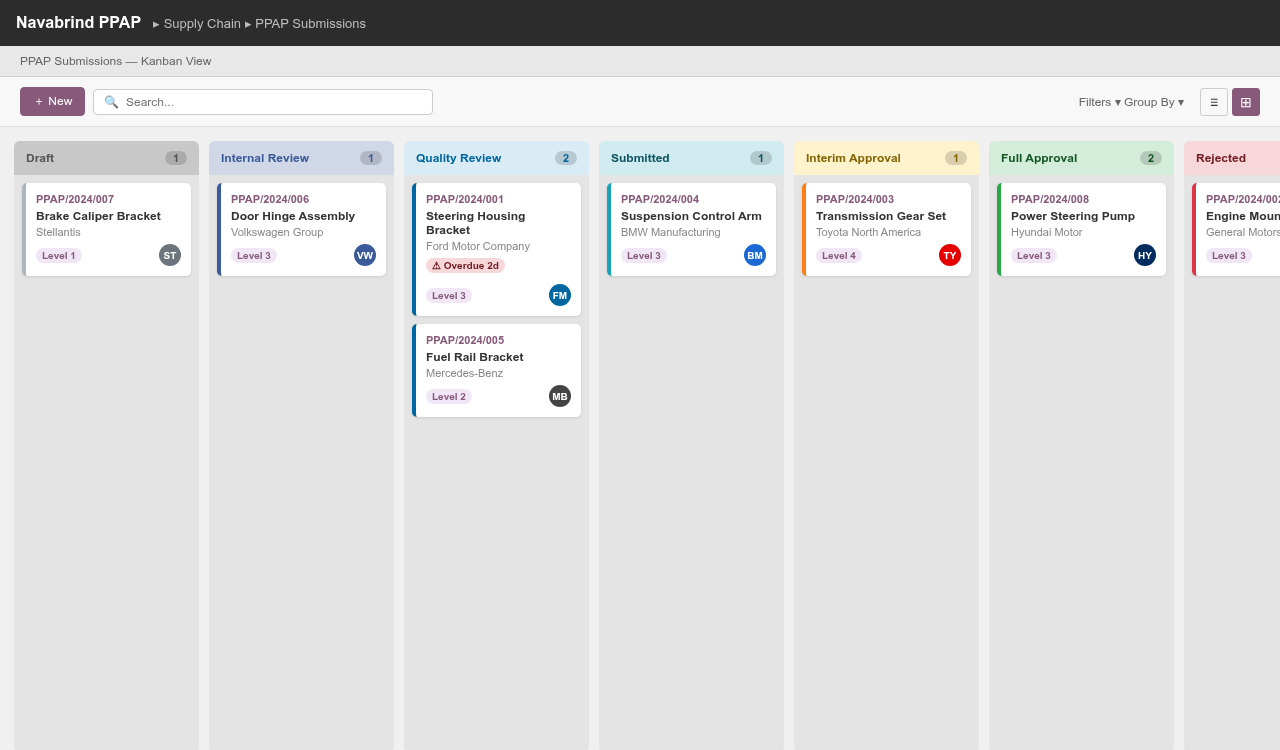This screenshot has height=750, width=1280.
Task: Click the TY avatar on Transmission Gear Set
Action: (x=949, y=255)
